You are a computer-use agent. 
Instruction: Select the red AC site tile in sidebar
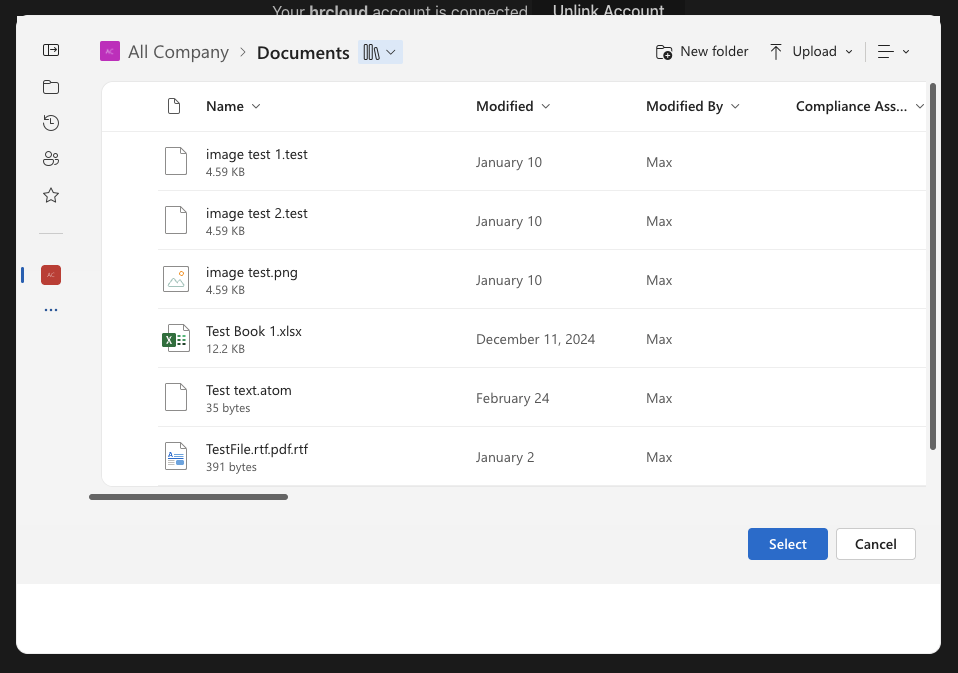pos(51,275)
